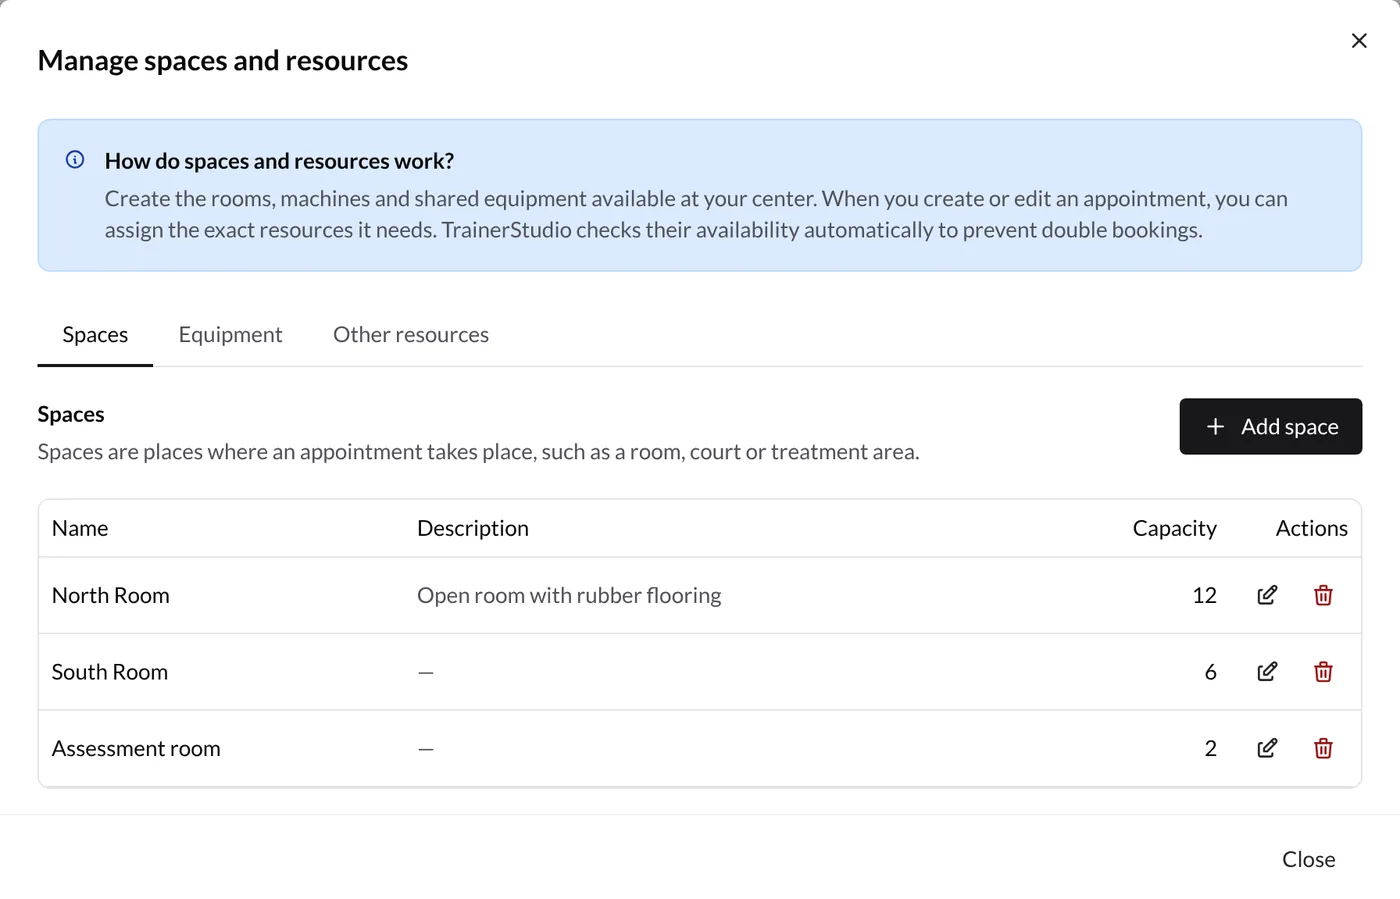Delete the South Room space
1400x899 pixels.
coord(1323,672)
